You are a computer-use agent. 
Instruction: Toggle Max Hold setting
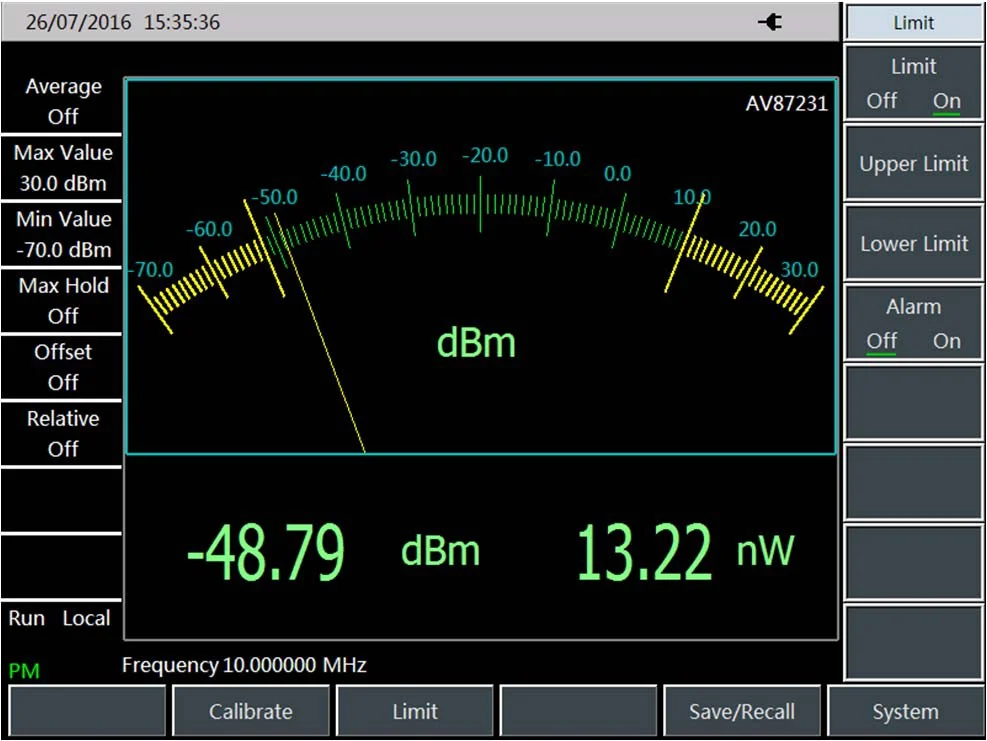62,300
